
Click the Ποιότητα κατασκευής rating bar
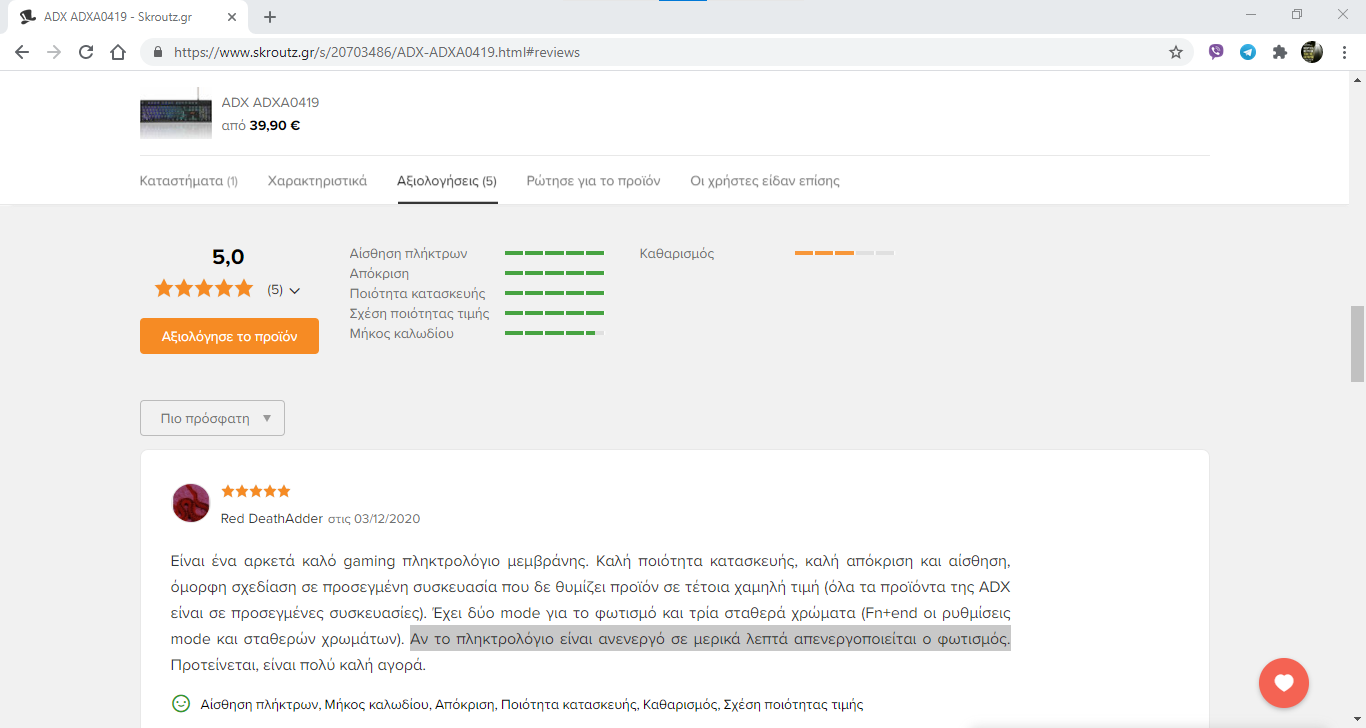555,293
